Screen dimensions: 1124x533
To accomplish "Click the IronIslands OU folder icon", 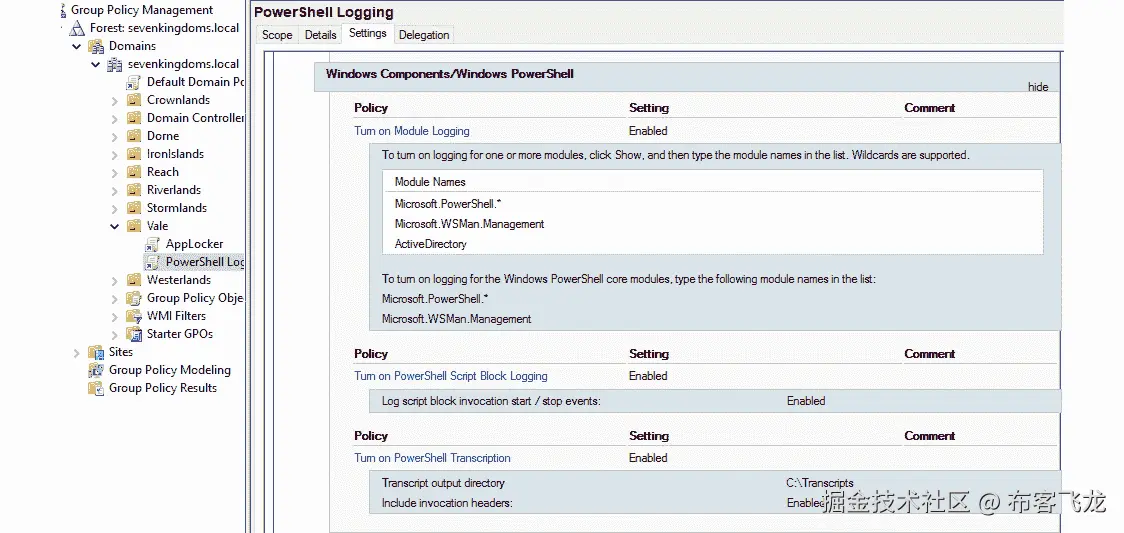I will pyautogui.click(x=134, y=153).
